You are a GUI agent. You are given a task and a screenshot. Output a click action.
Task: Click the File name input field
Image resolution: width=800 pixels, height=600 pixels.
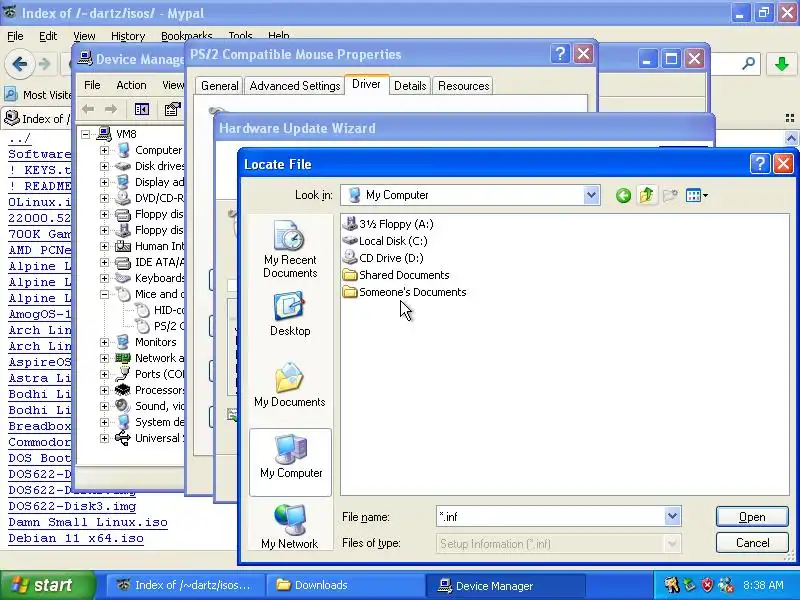[551, 517]
